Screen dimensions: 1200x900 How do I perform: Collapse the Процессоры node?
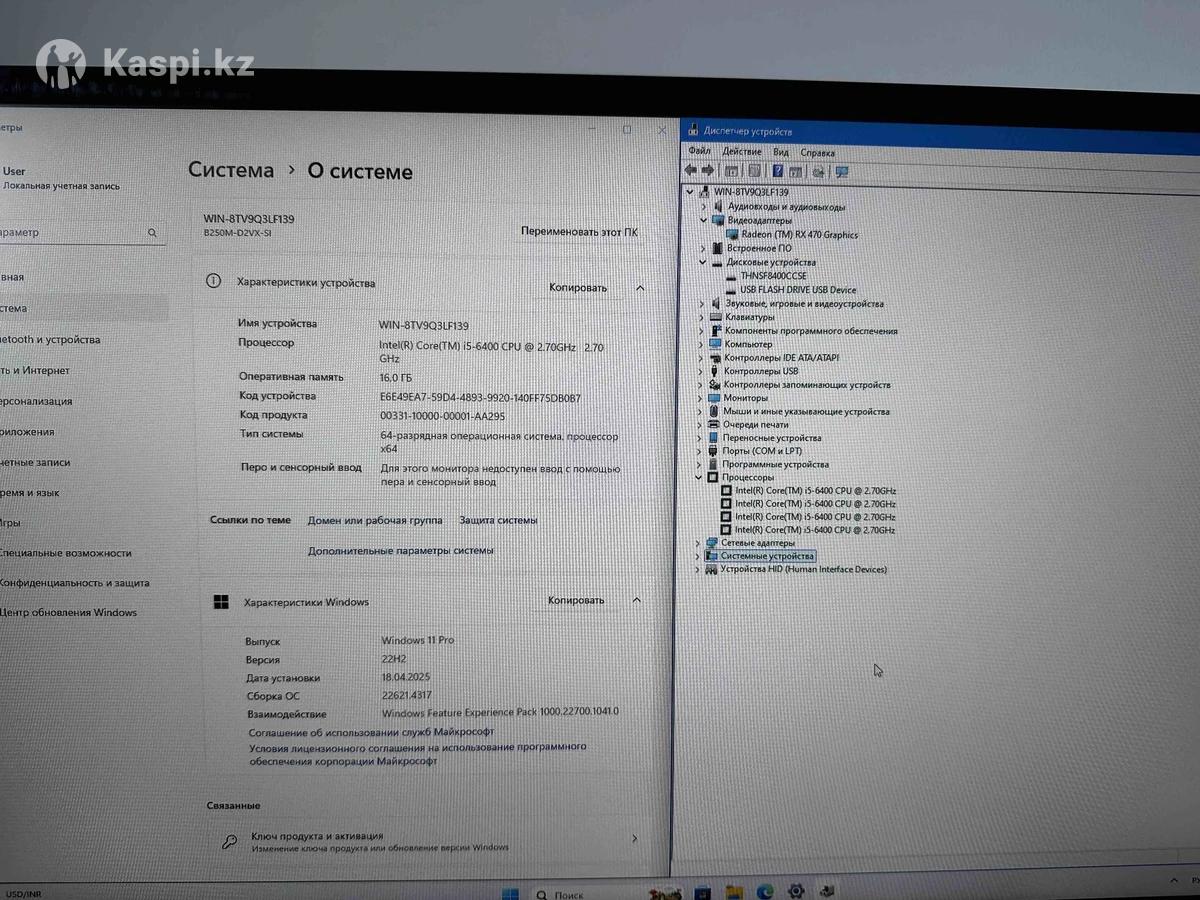click(x=700, y=478)
